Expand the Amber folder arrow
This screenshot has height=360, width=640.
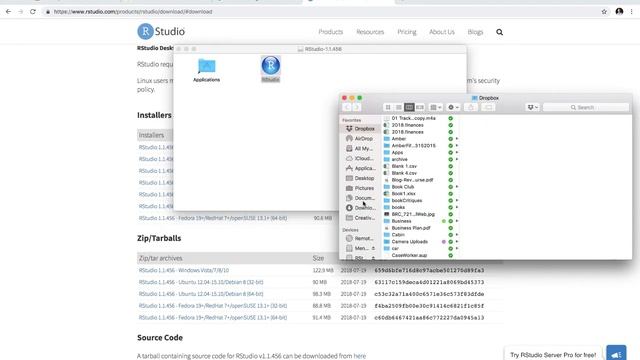(x=457, y=139)
